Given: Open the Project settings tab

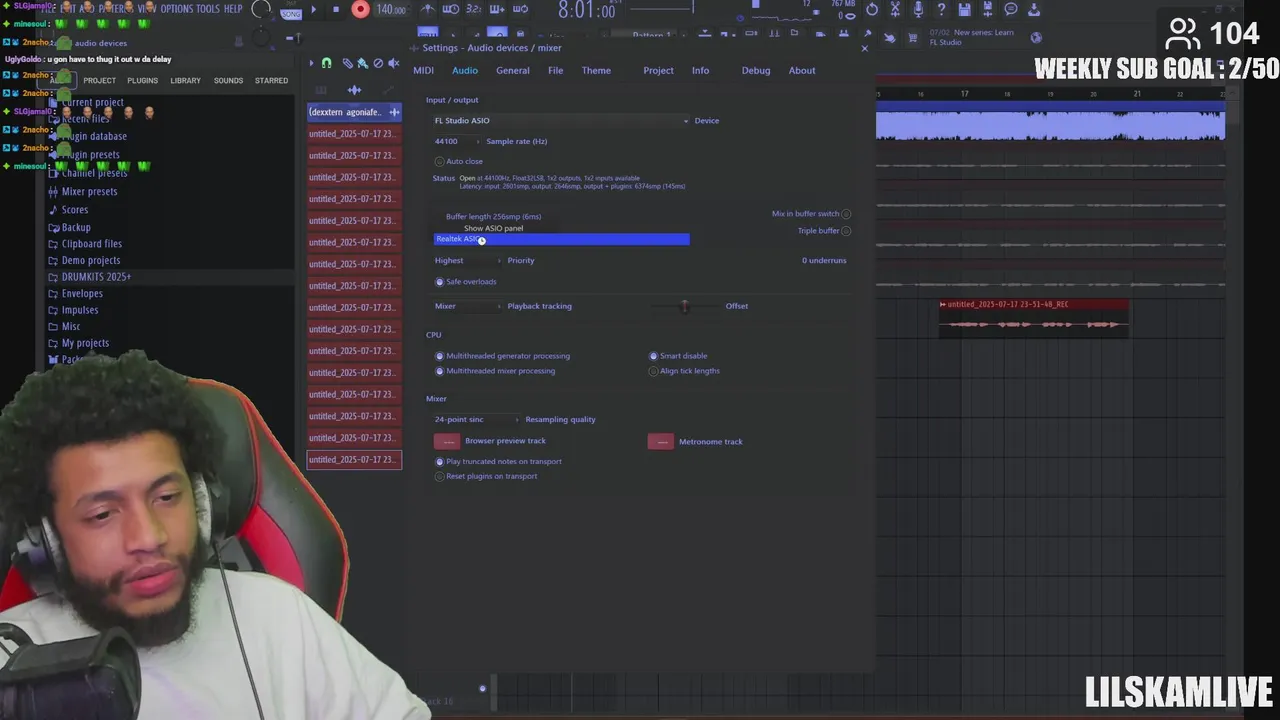Looking at the screenshot, I should (x=658, y=71).
